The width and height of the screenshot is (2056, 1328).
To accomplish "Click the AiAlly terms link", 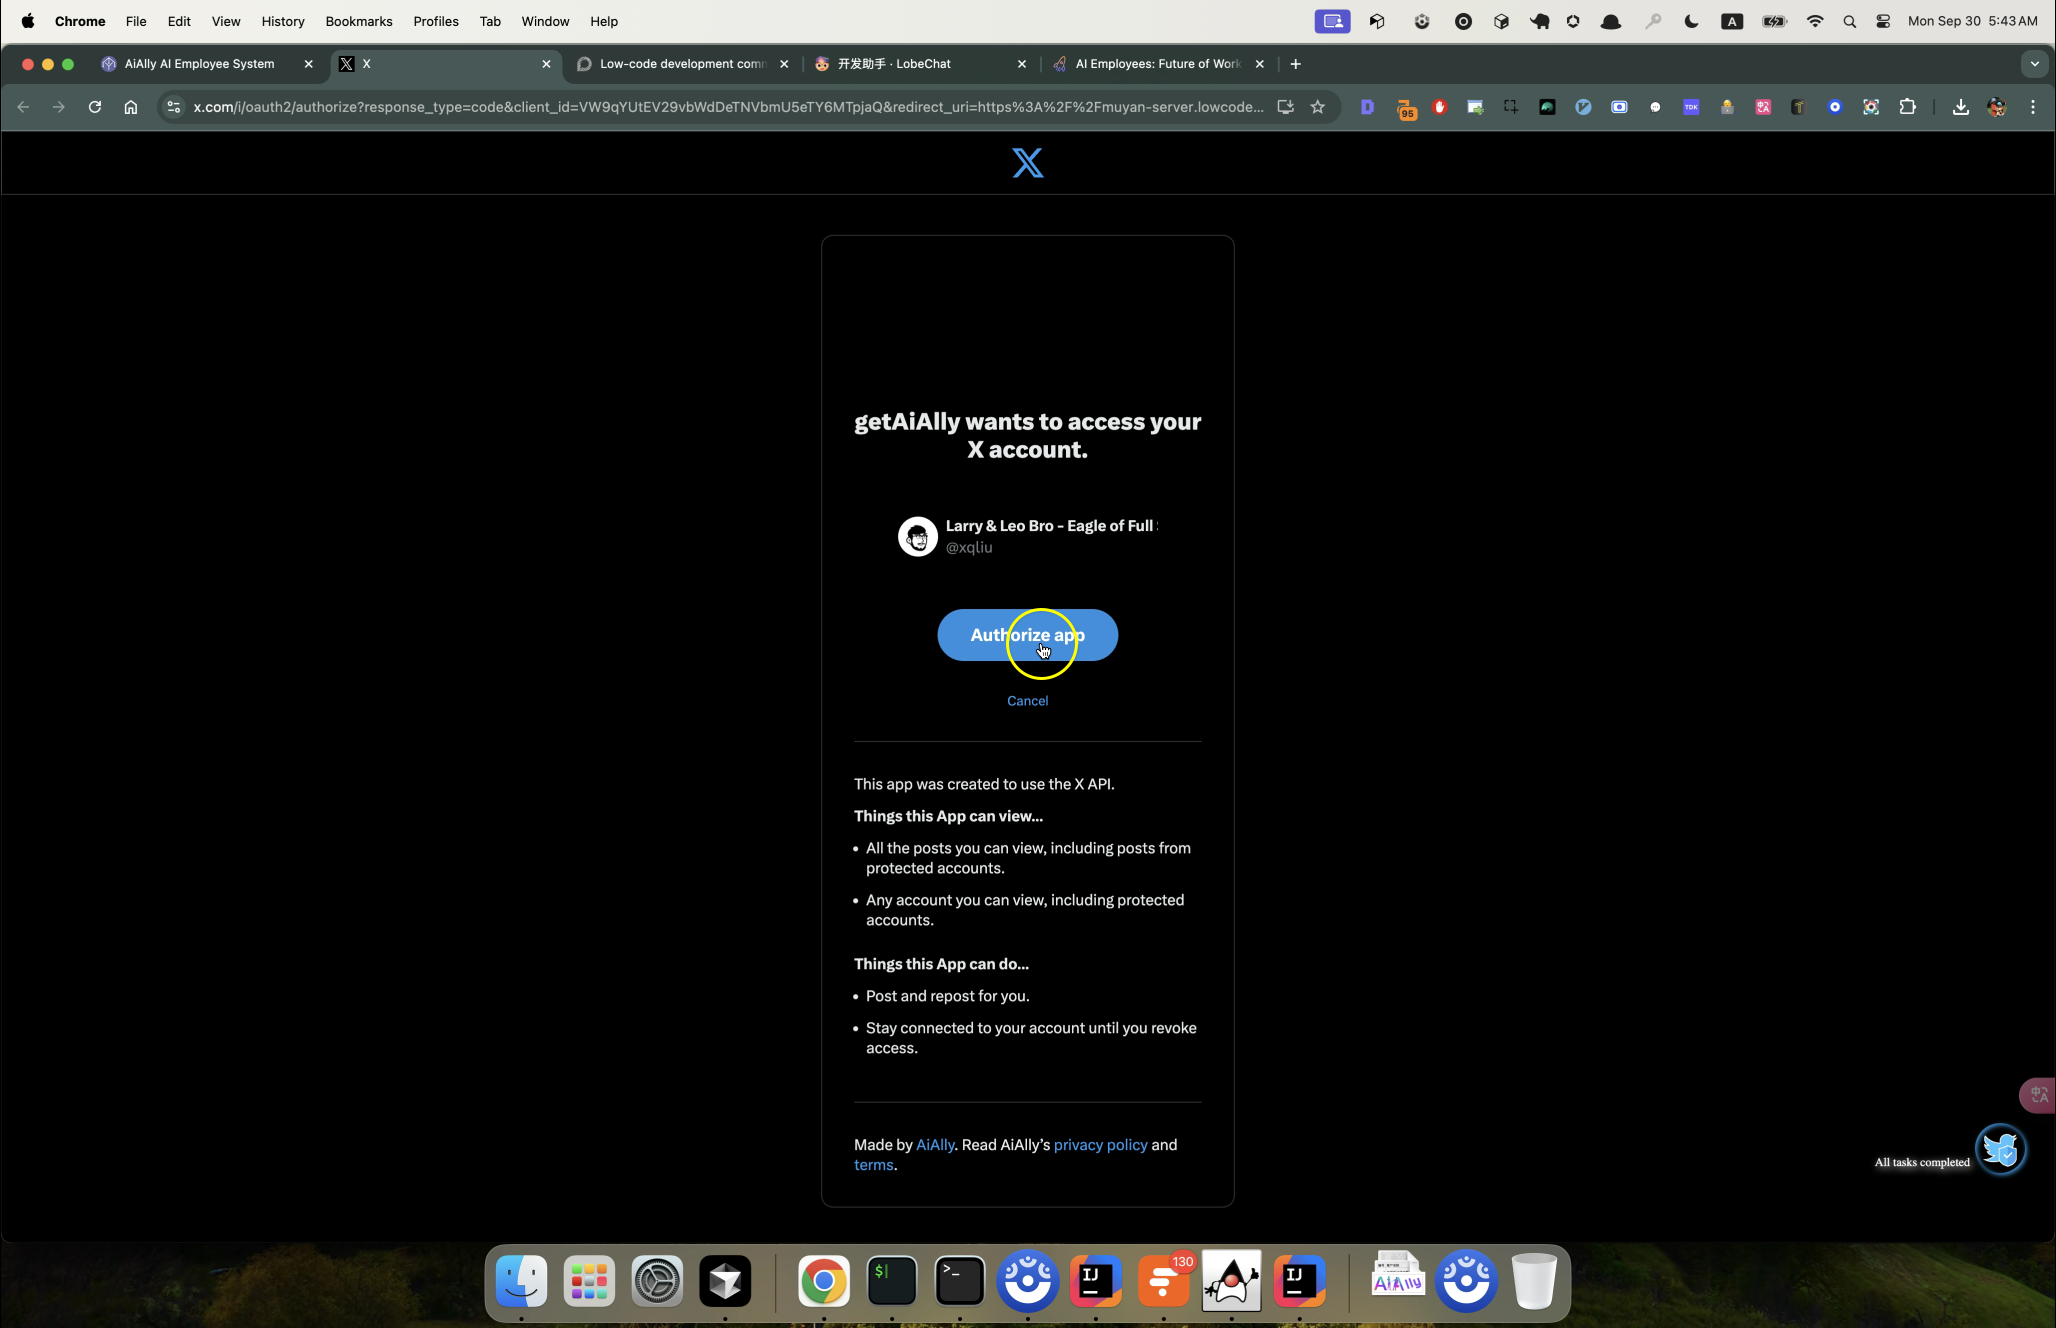I will [872, 1165].
